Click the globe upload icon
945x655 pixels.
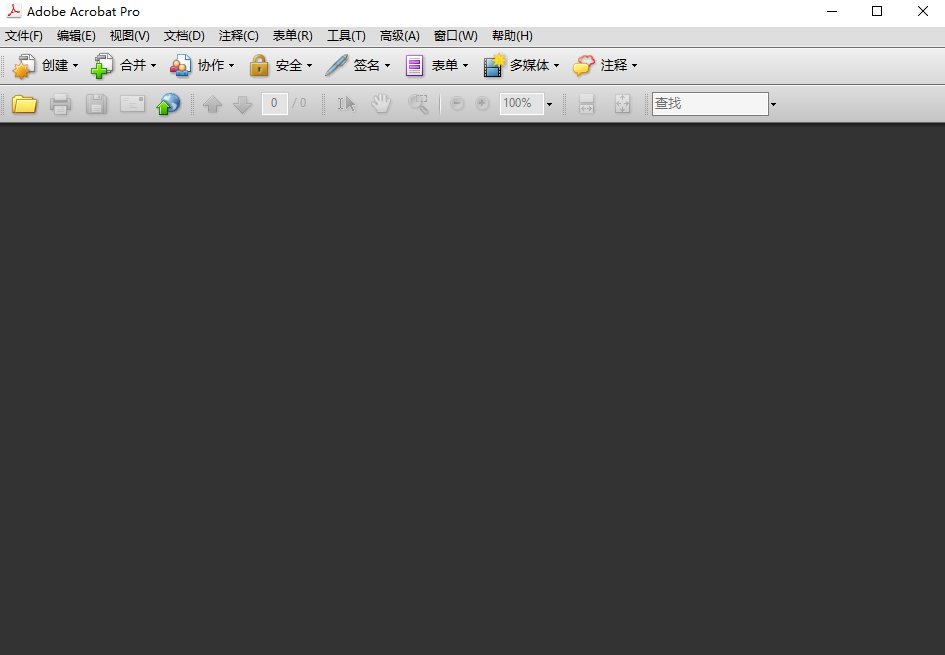coord(167,104)
